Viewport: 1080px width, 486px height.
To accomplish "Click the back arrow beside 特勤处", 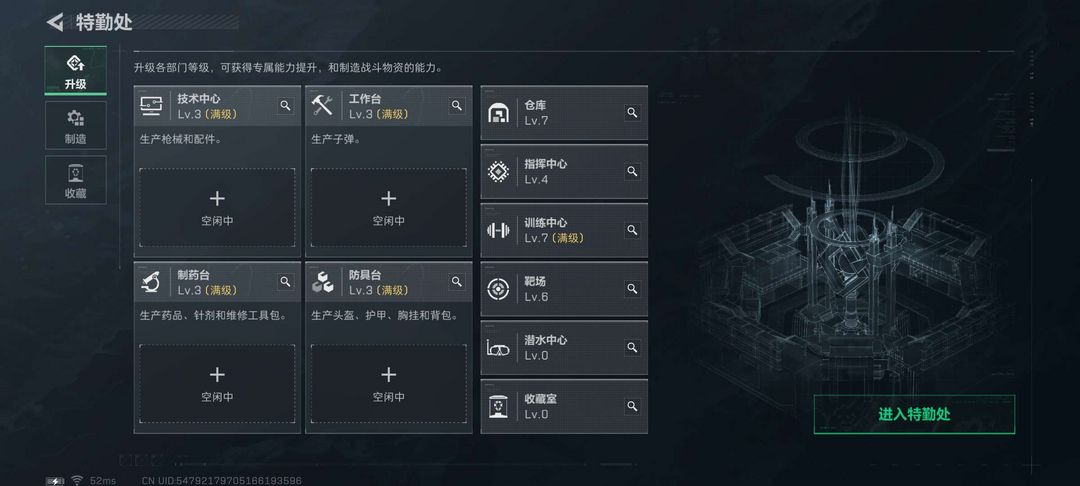I will 55,22.
